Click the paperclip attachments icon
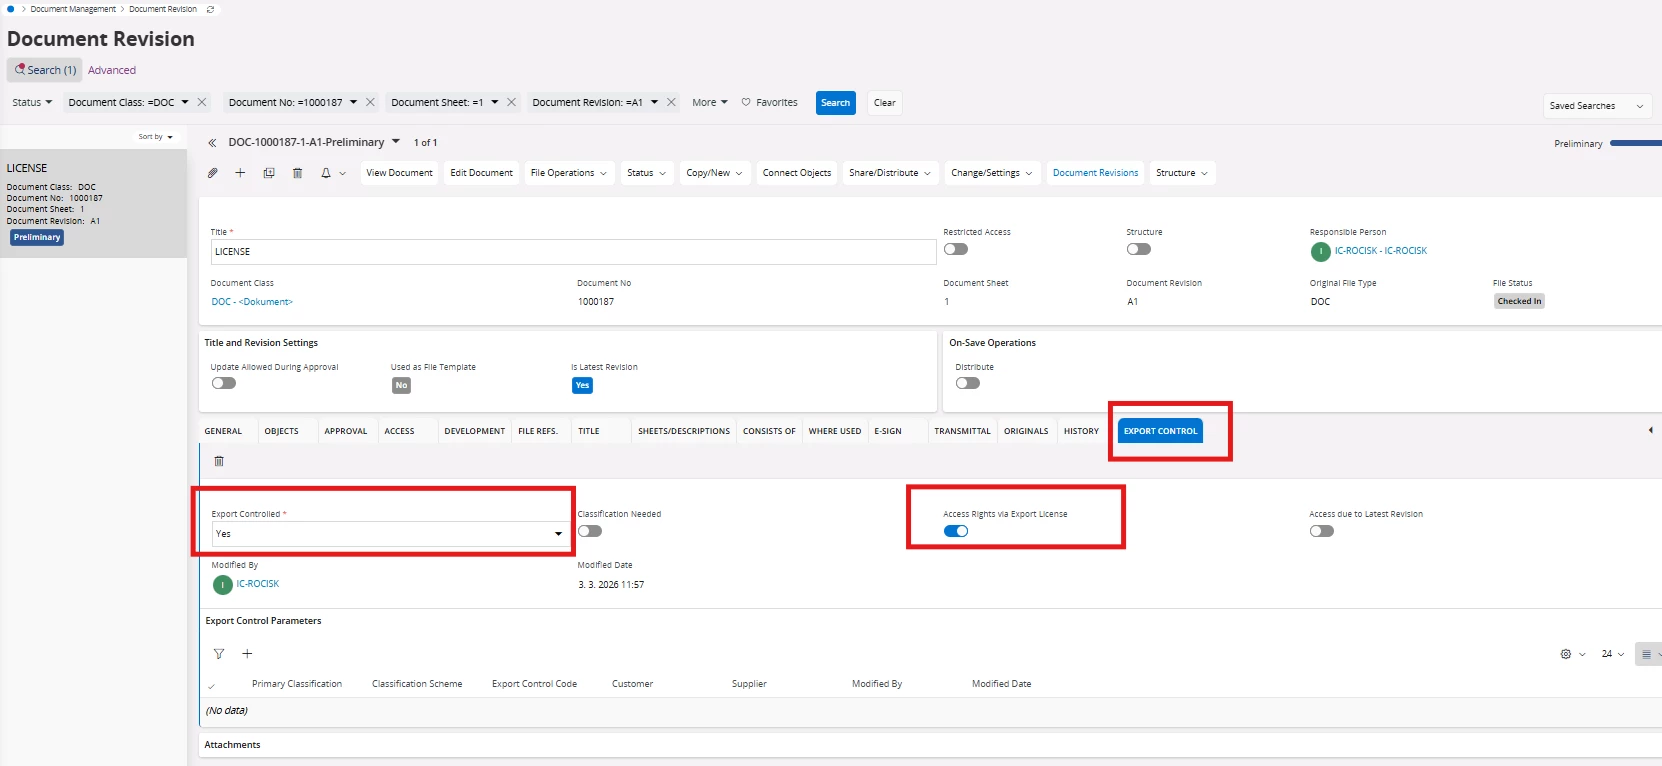 point(213,173)
